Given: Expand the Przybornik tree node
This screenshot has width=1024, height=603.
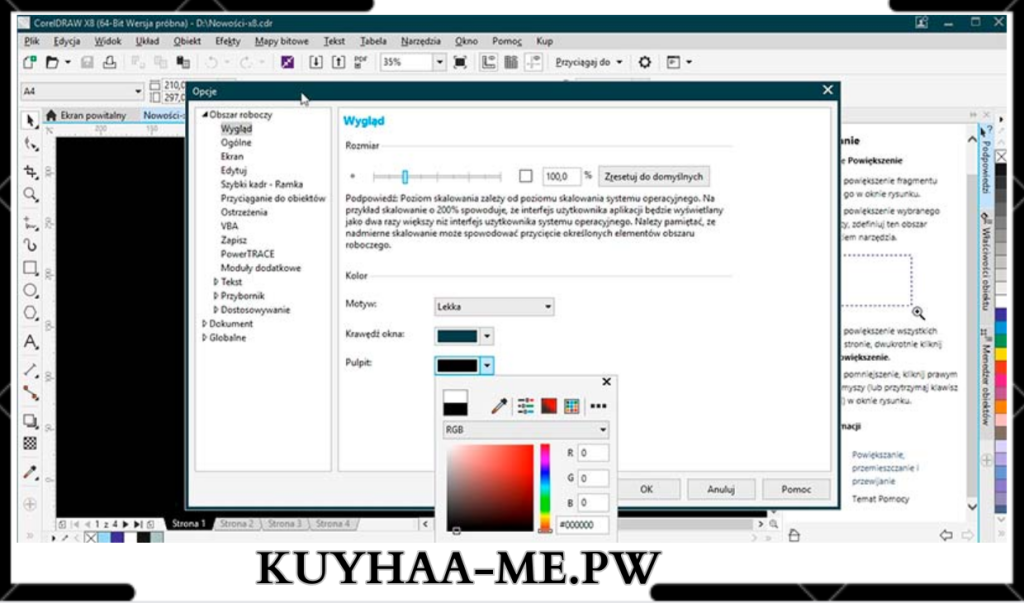Looking at the screenshot, I should pos(216,296).
